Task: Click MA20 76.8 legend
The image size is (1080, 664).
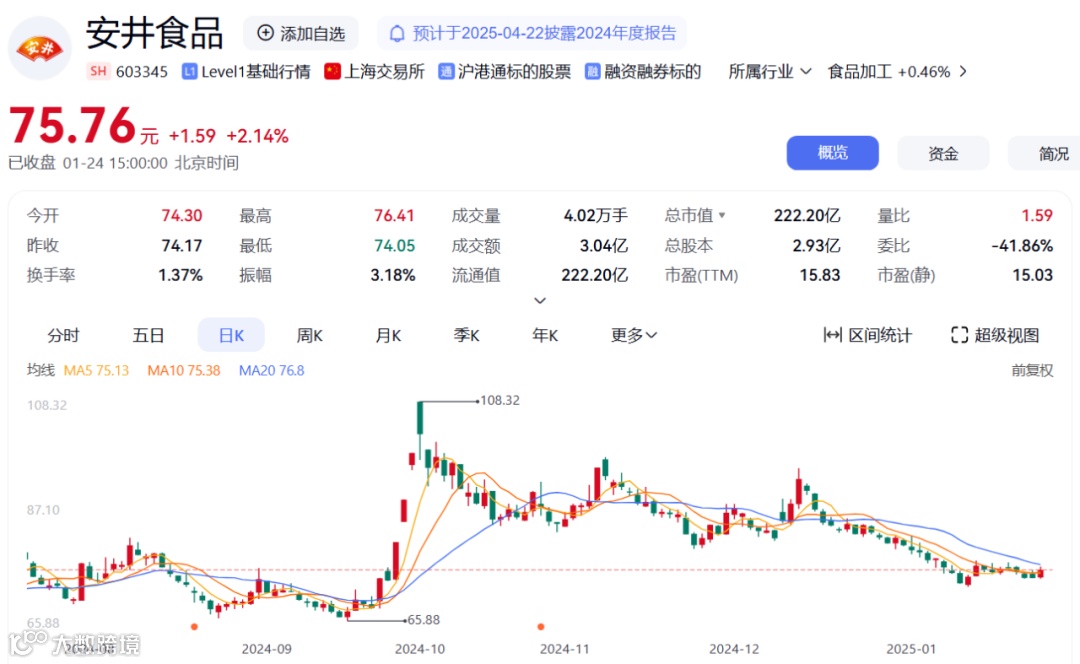Action: click(271, 371)
